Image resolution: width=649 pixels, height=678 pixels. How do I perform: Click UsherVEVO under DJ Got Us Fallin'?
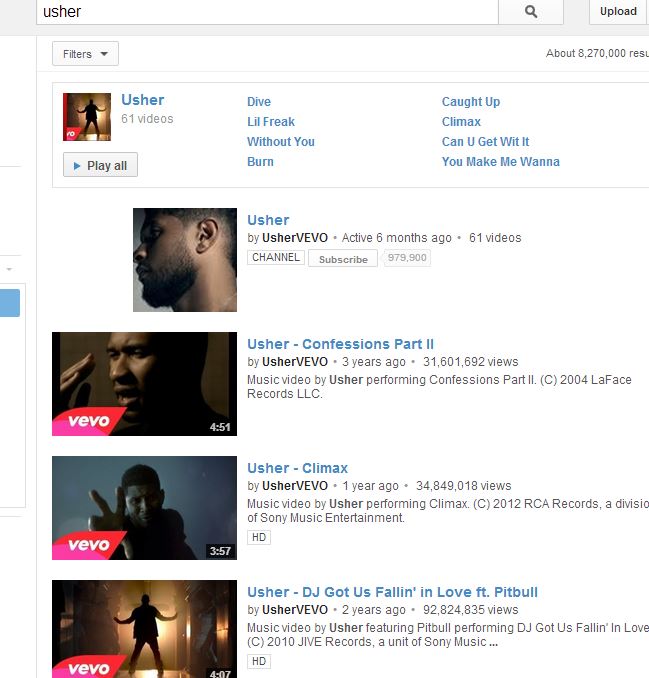[295, 610]
